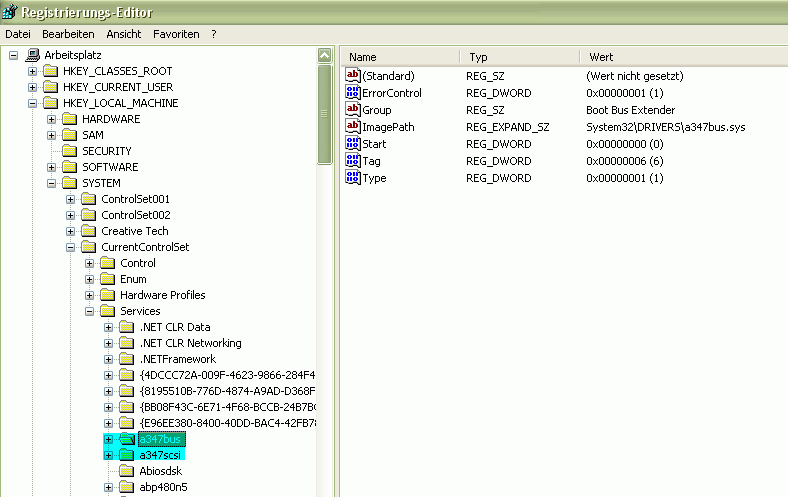Screen dimensions: 788x497
Task: Select the .NET CLR Data key
Action: [x=175, y=327]
